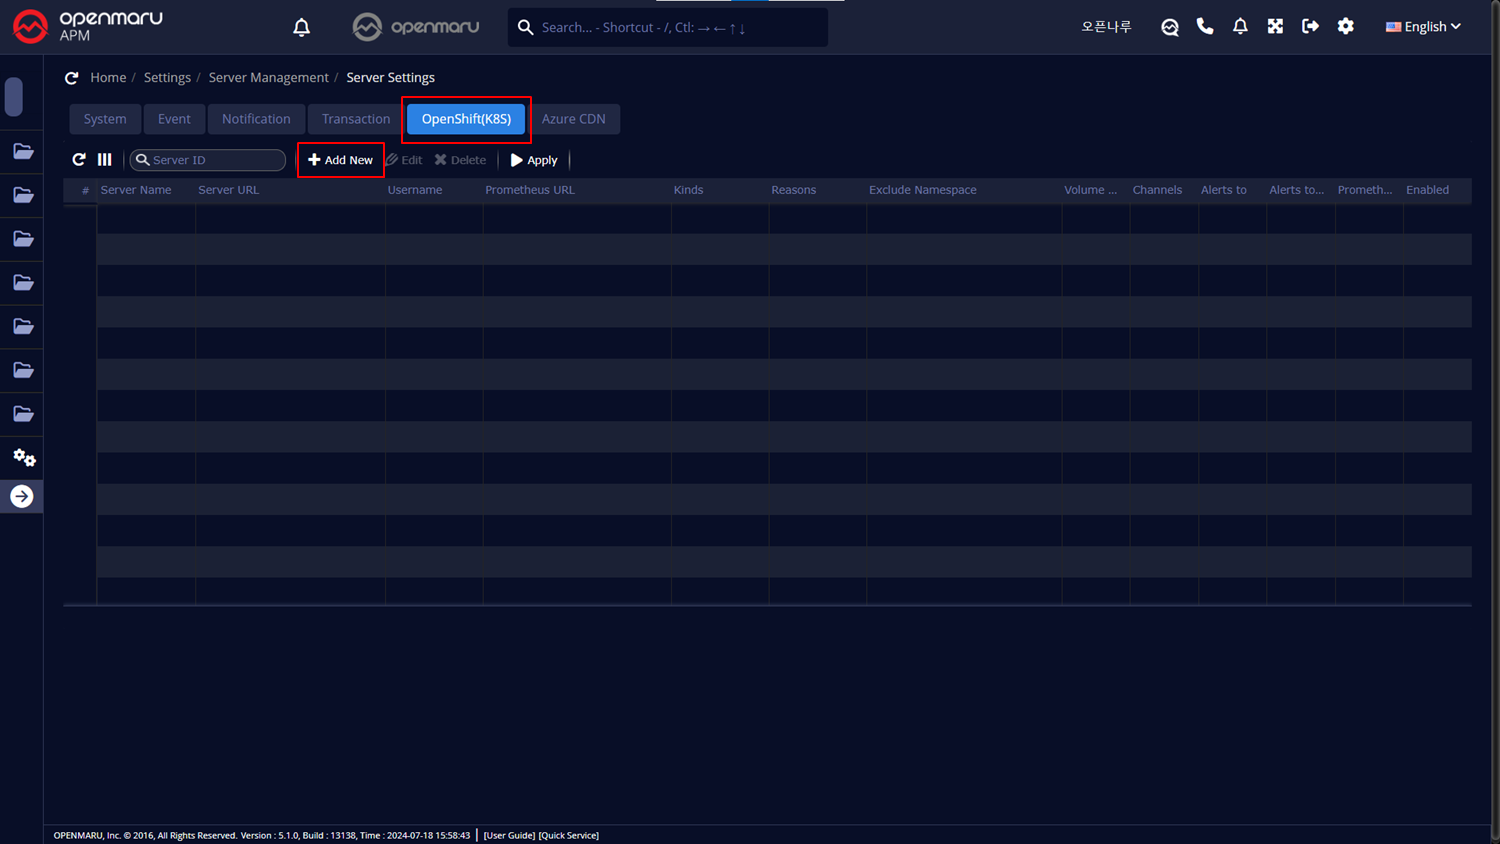Screen dimensions: 1500x844
Task: Open the settings gear in top bar
Action: [x=1346, y=27]
